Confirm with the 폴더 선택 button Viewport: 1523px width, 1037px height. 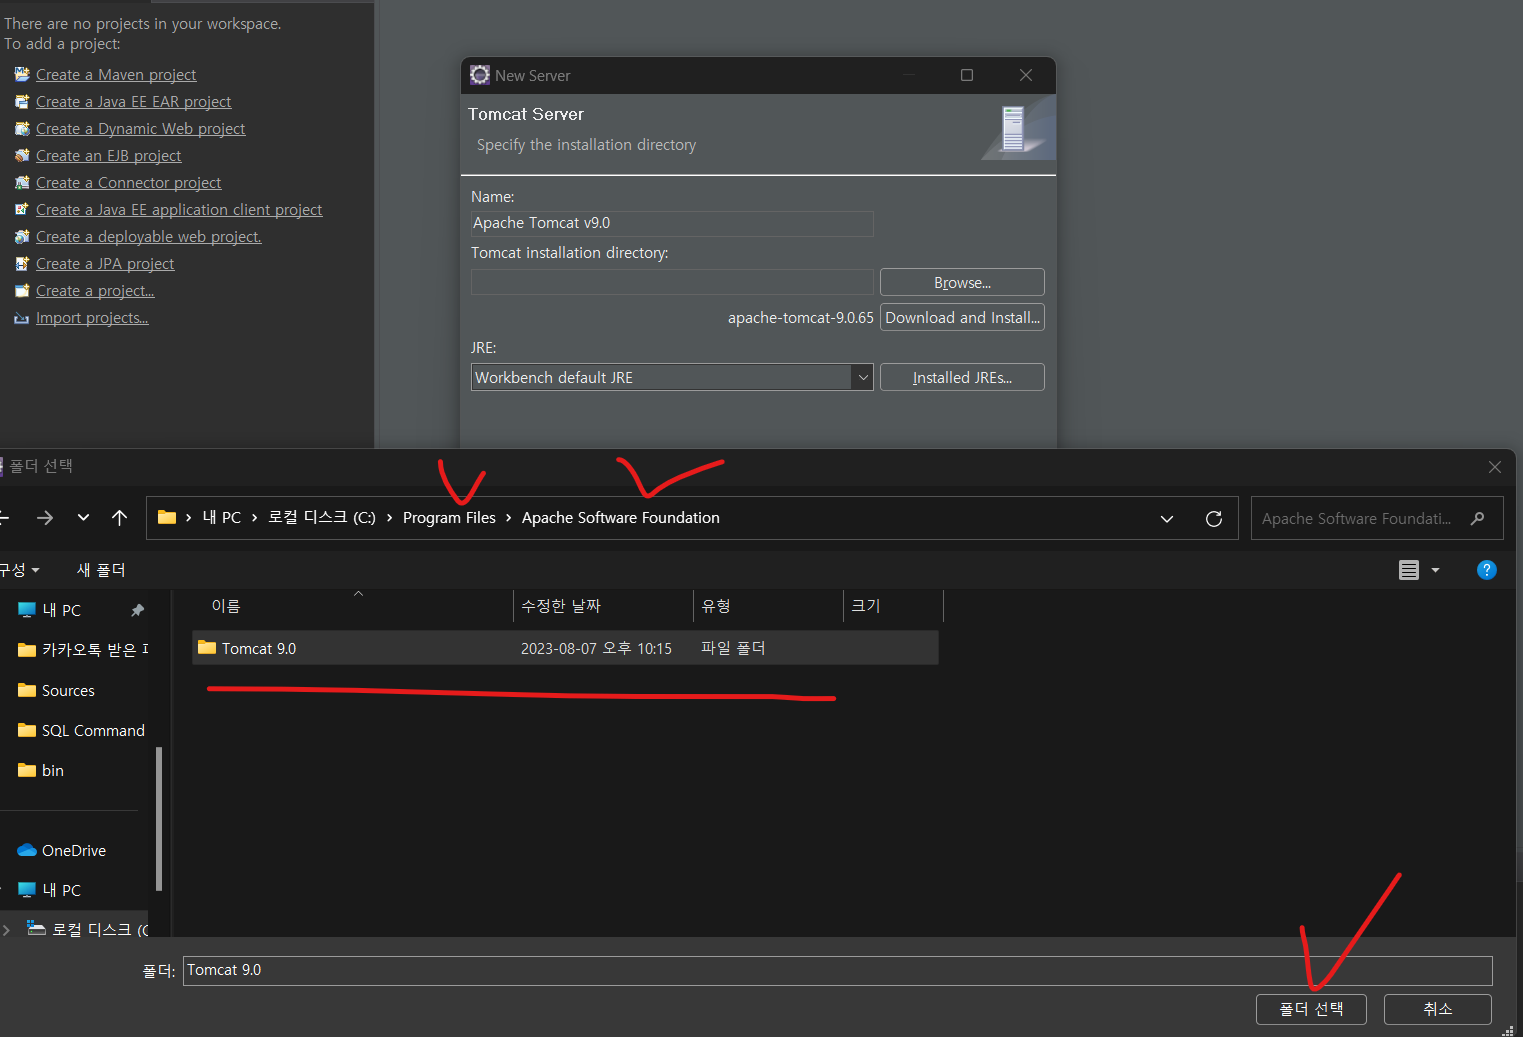[1311, 1009]
